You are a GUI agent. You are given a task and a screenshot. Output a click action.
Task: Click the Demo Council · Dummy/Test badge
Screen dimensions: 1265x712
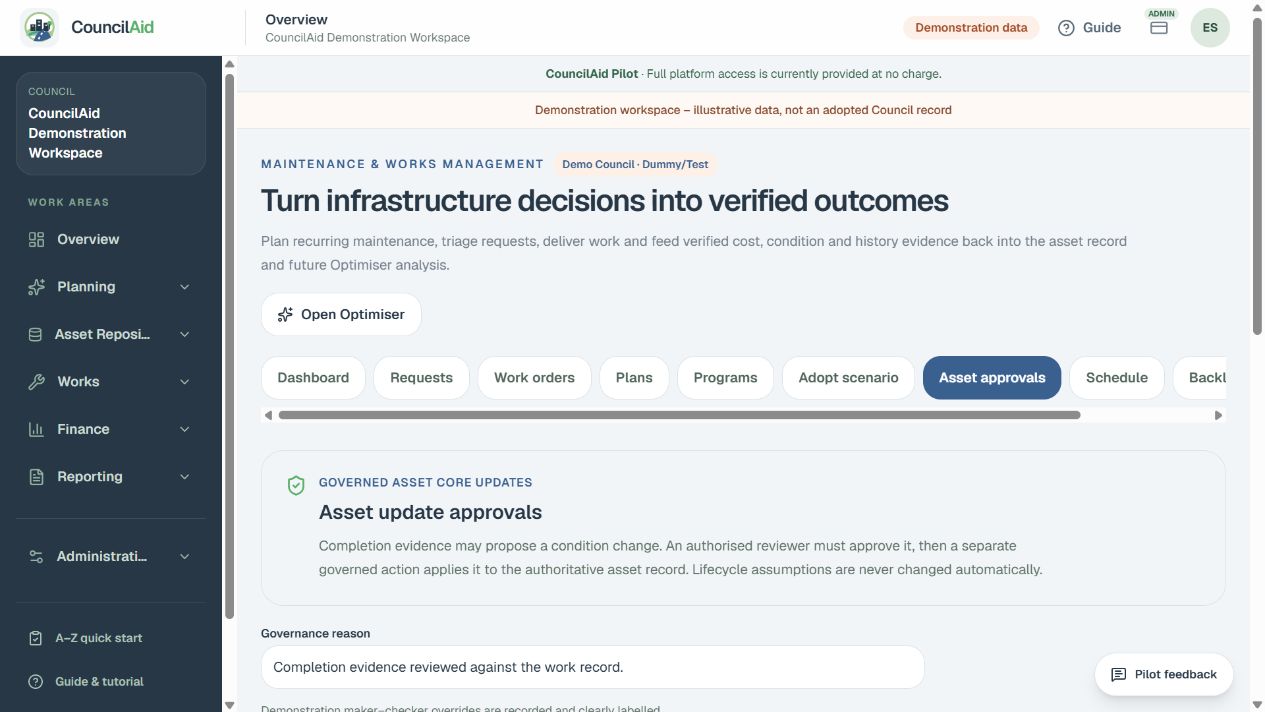pyautogui.click(x=635, y=164)
